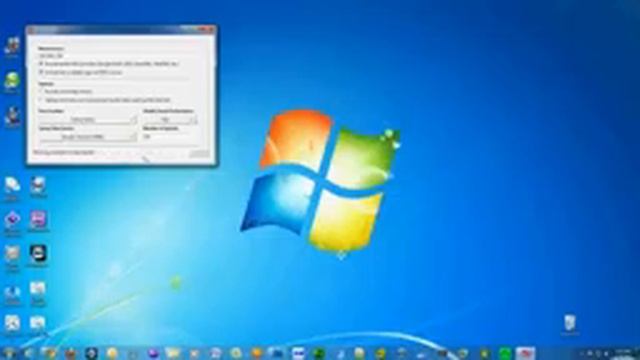Click the Windows Start button on taskbar

(x=9, y=353)
